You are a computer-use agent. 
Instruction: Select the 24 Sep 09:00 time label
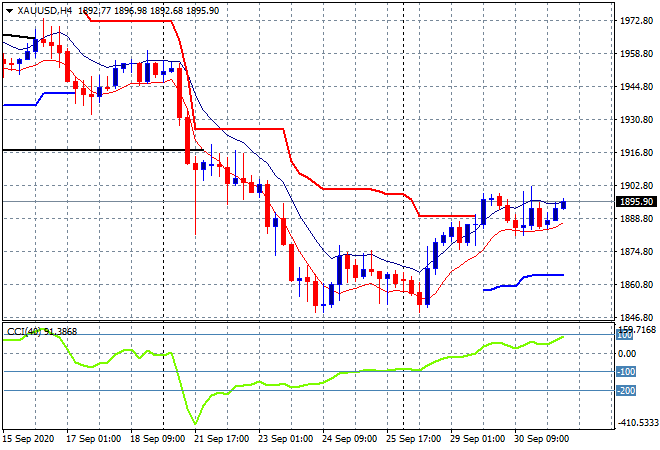[350, 439]
